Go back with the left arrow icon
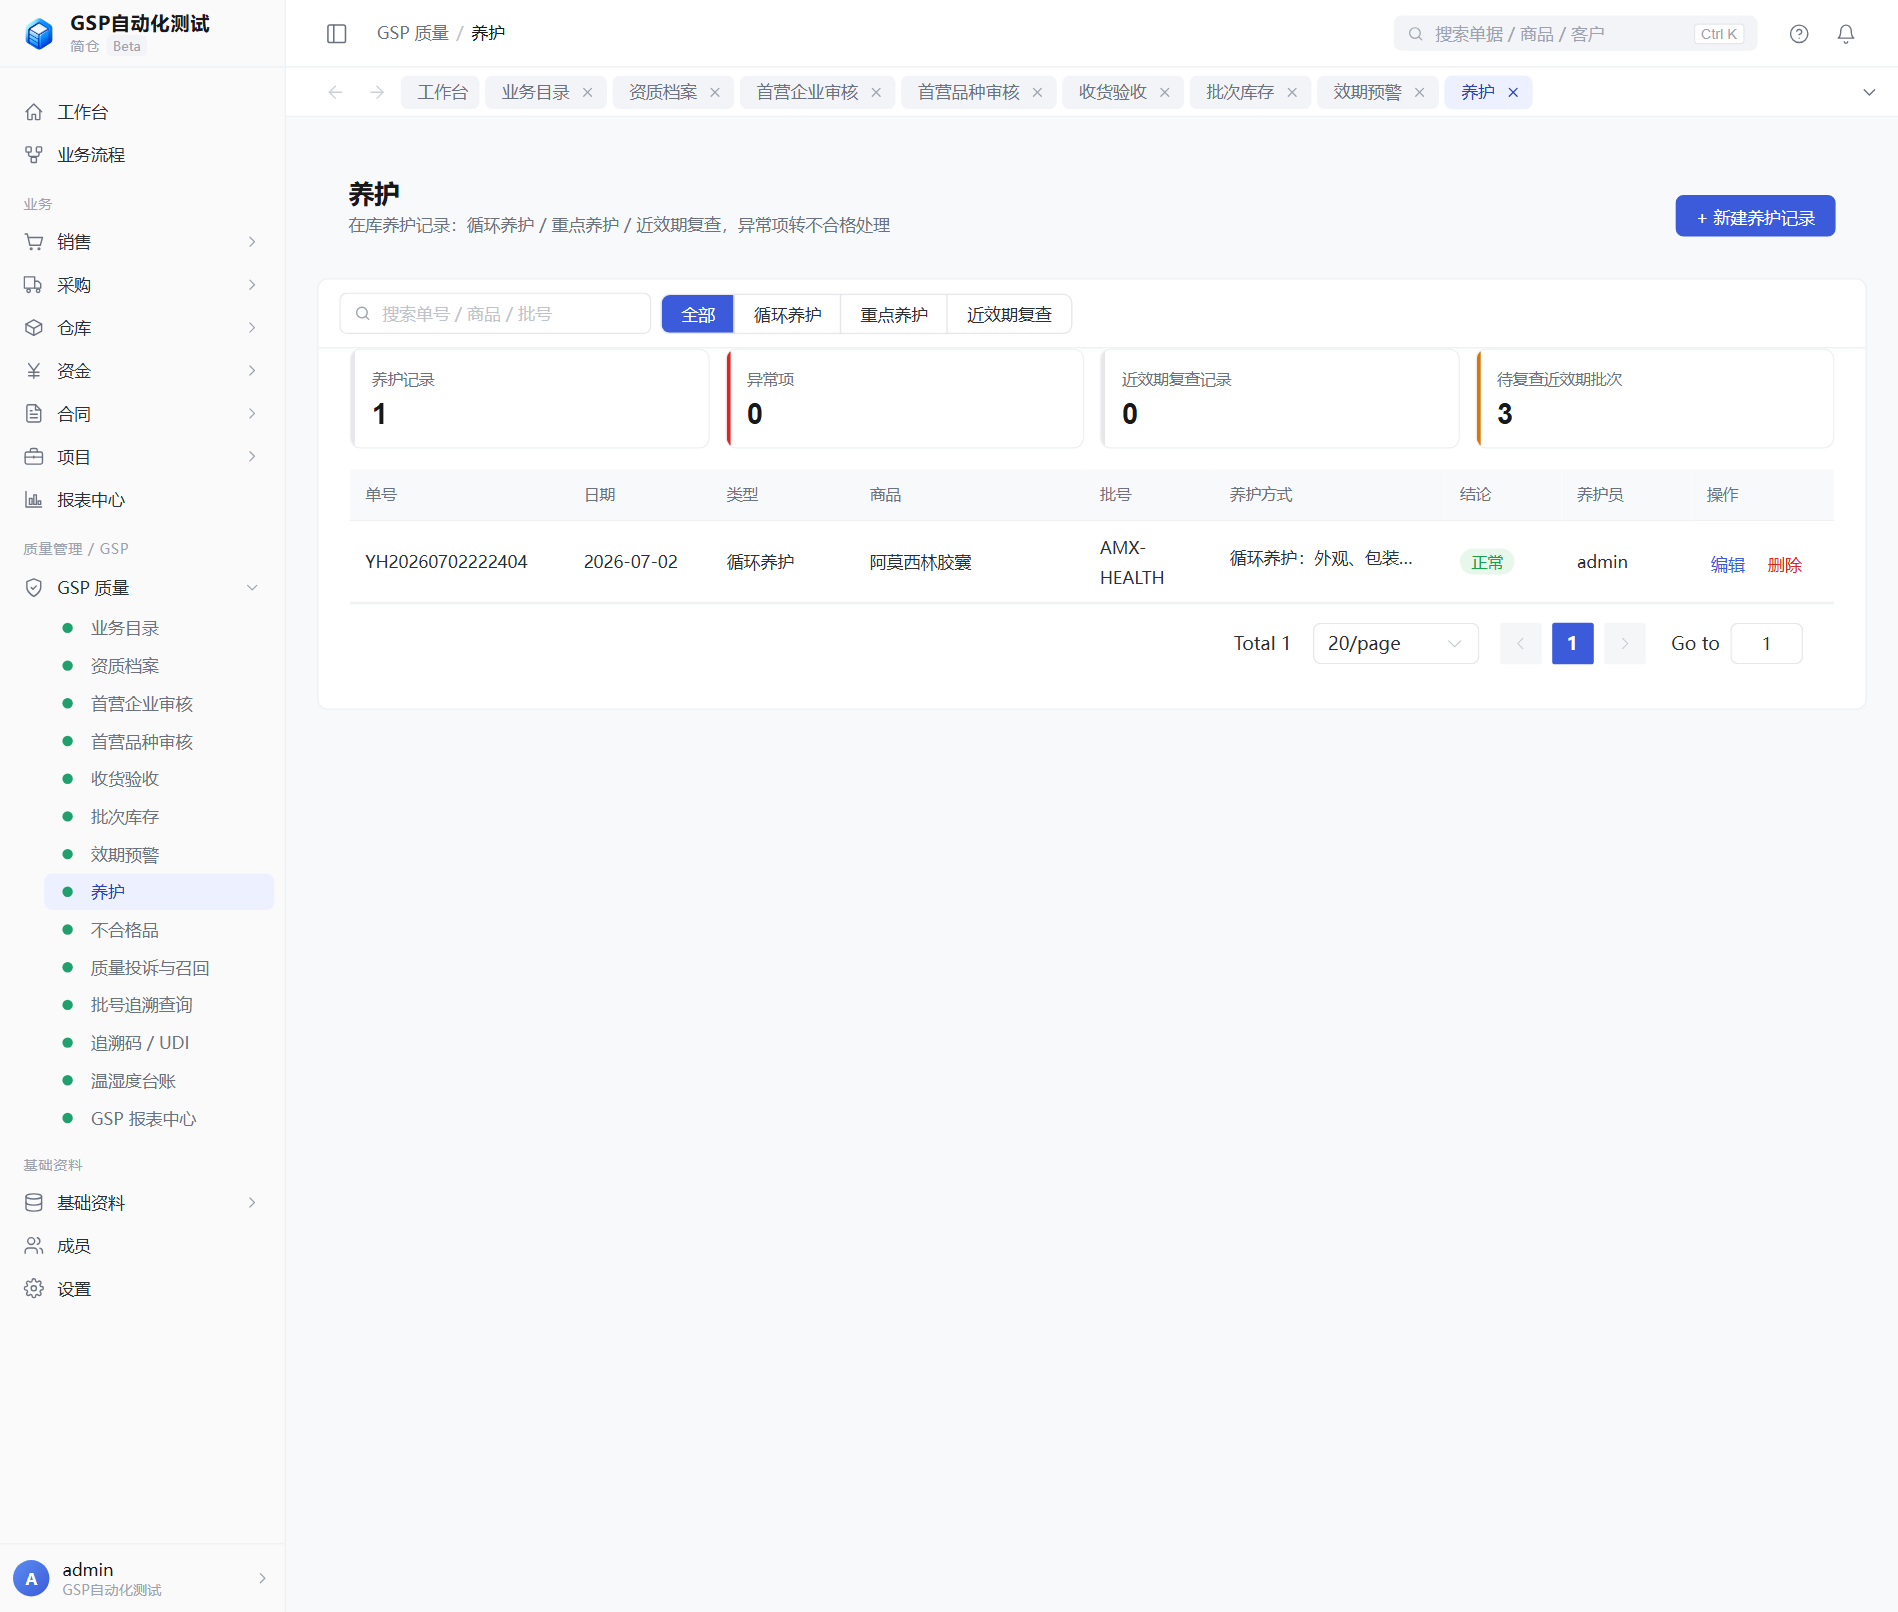 tap(336, 92)
